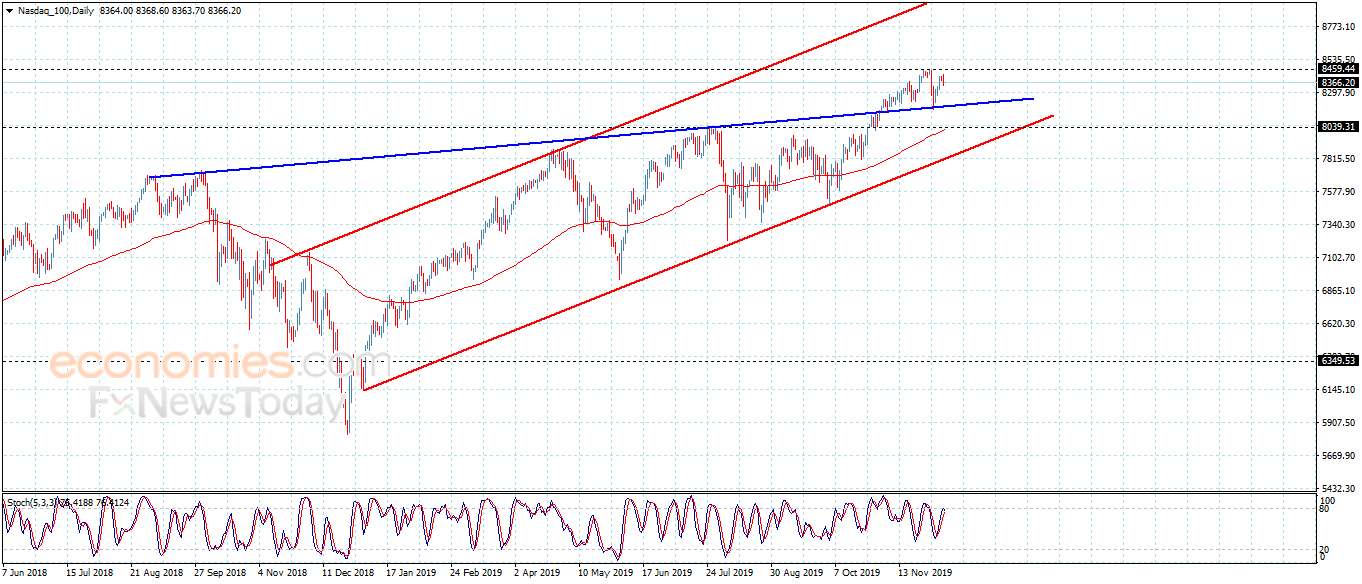1362x584 pixels.
Task: Click the 4 Nov 2018 date label
Action: click(282, 574)
